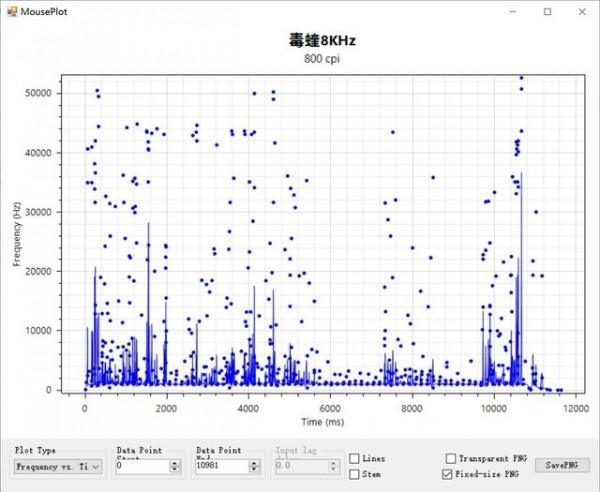Uncheck the Fixed-size PNG option
Screen dimensions: 600x492
(x=449, y=474)
